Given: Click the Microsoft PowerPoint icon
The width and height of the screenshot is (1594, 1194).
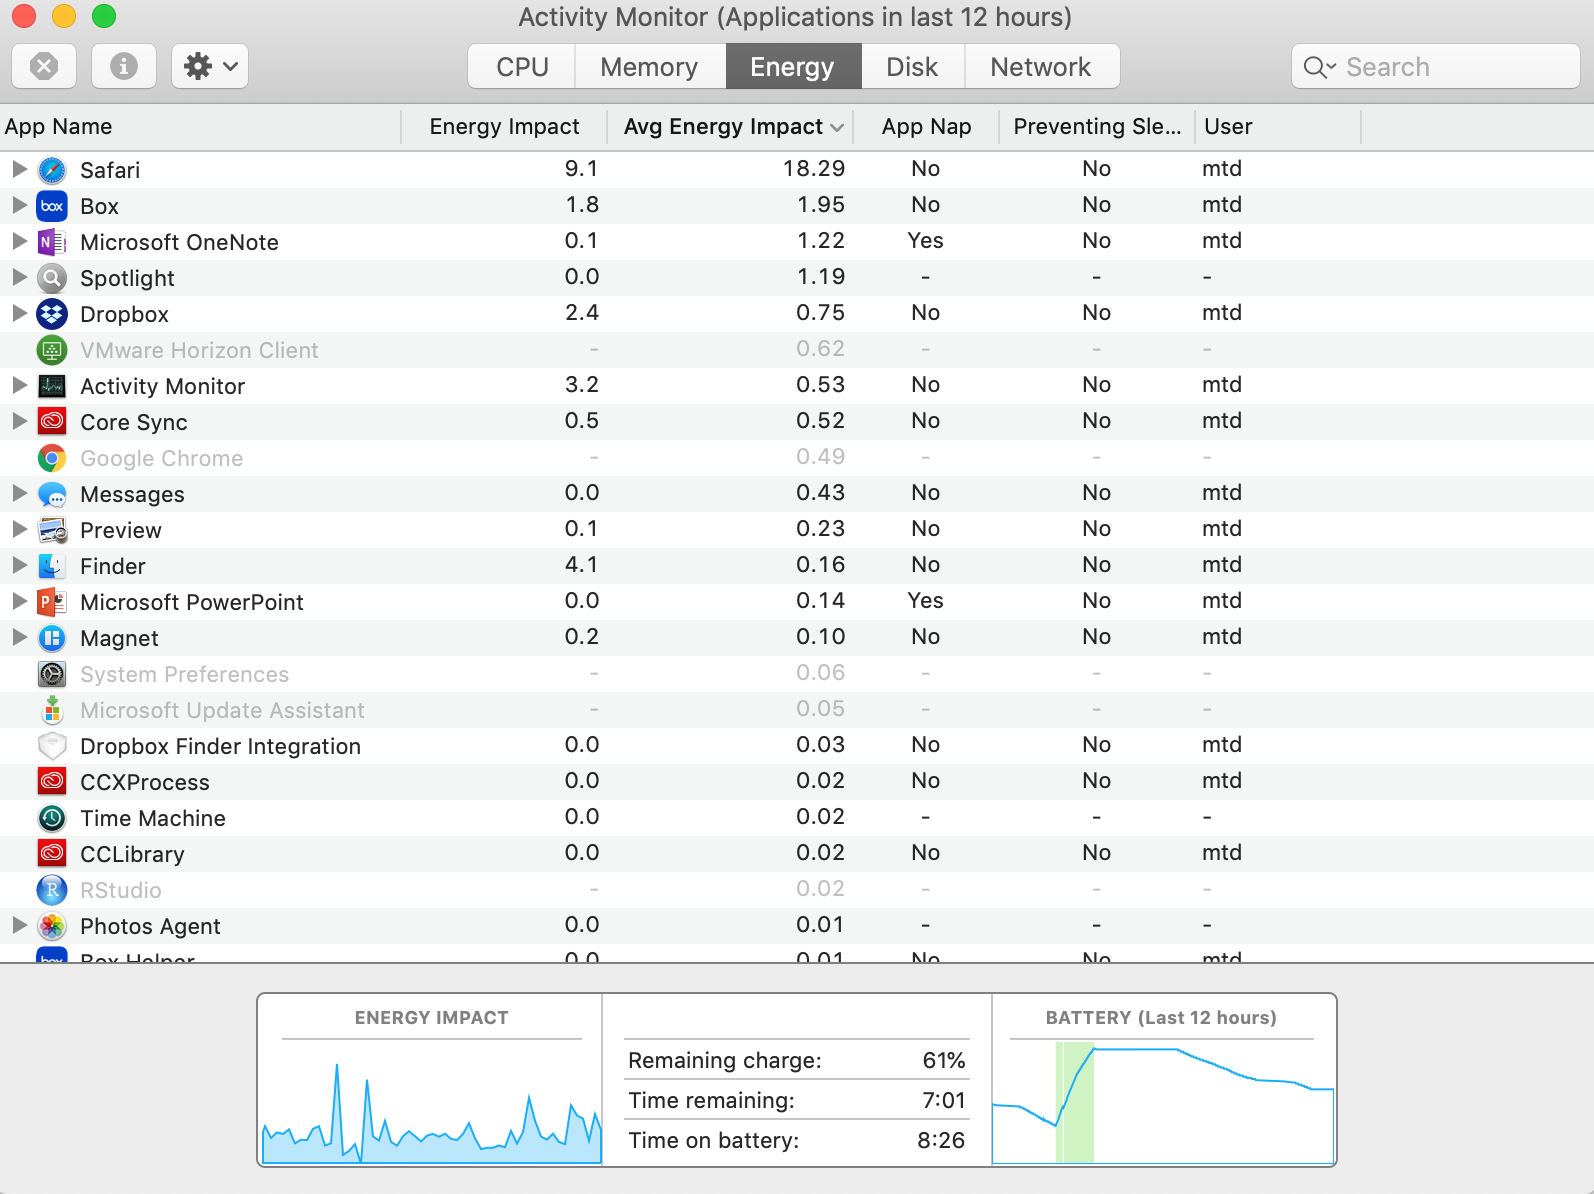Looking at the screenshot, I should pos(52,602).
